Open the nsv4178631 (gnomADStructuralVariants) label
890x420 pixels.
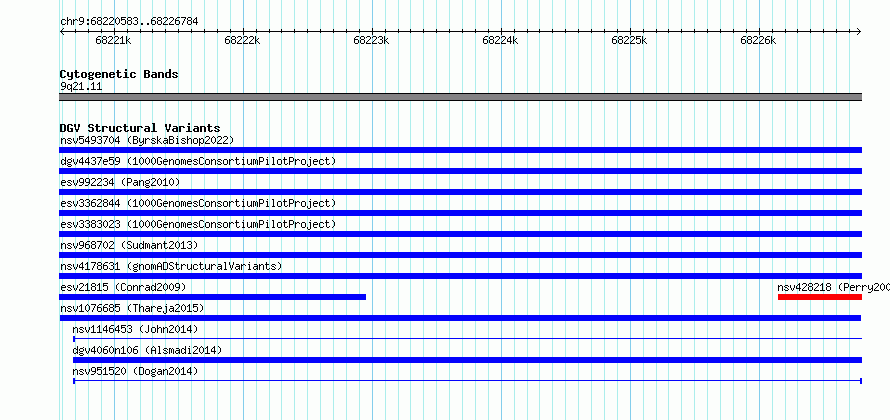pyautogui.click(x=171, y=266)
